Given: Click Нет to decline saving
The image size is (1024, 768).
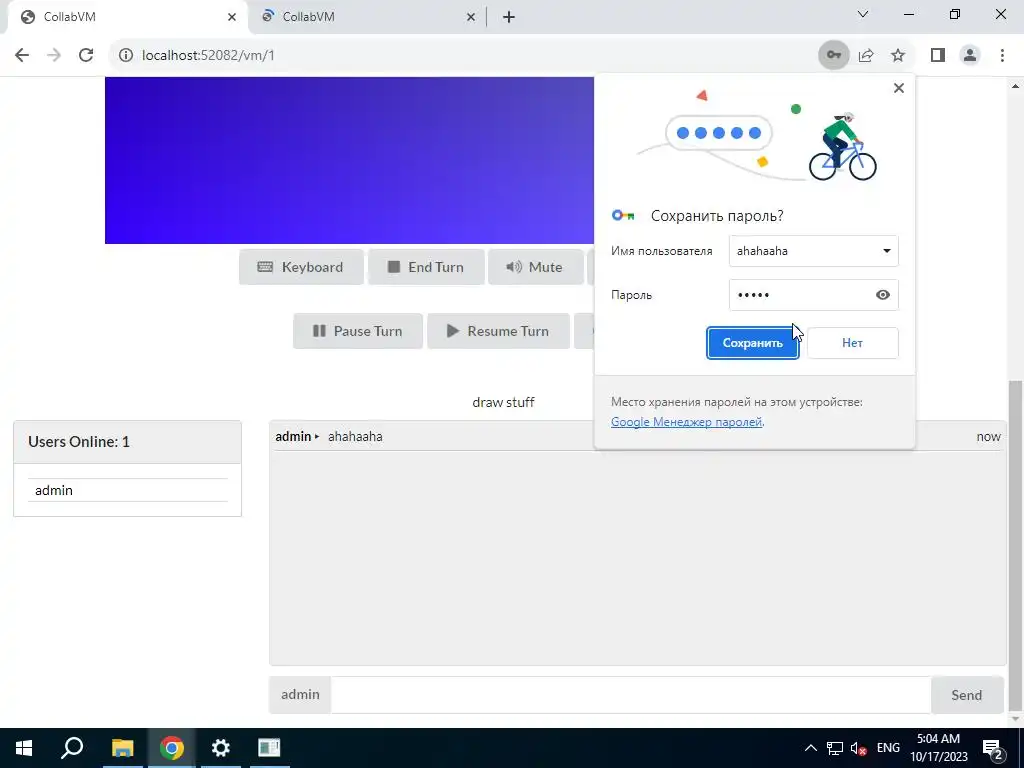Looking at the screenshot, I should coord(852,343).
